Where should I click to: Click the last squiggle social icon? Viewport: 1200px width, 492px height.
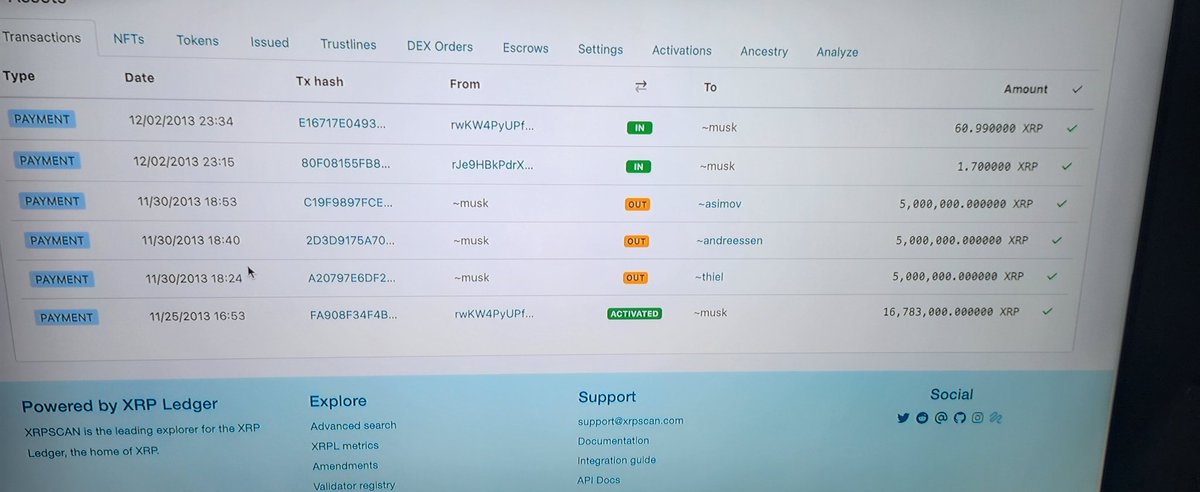pos(997,417)
